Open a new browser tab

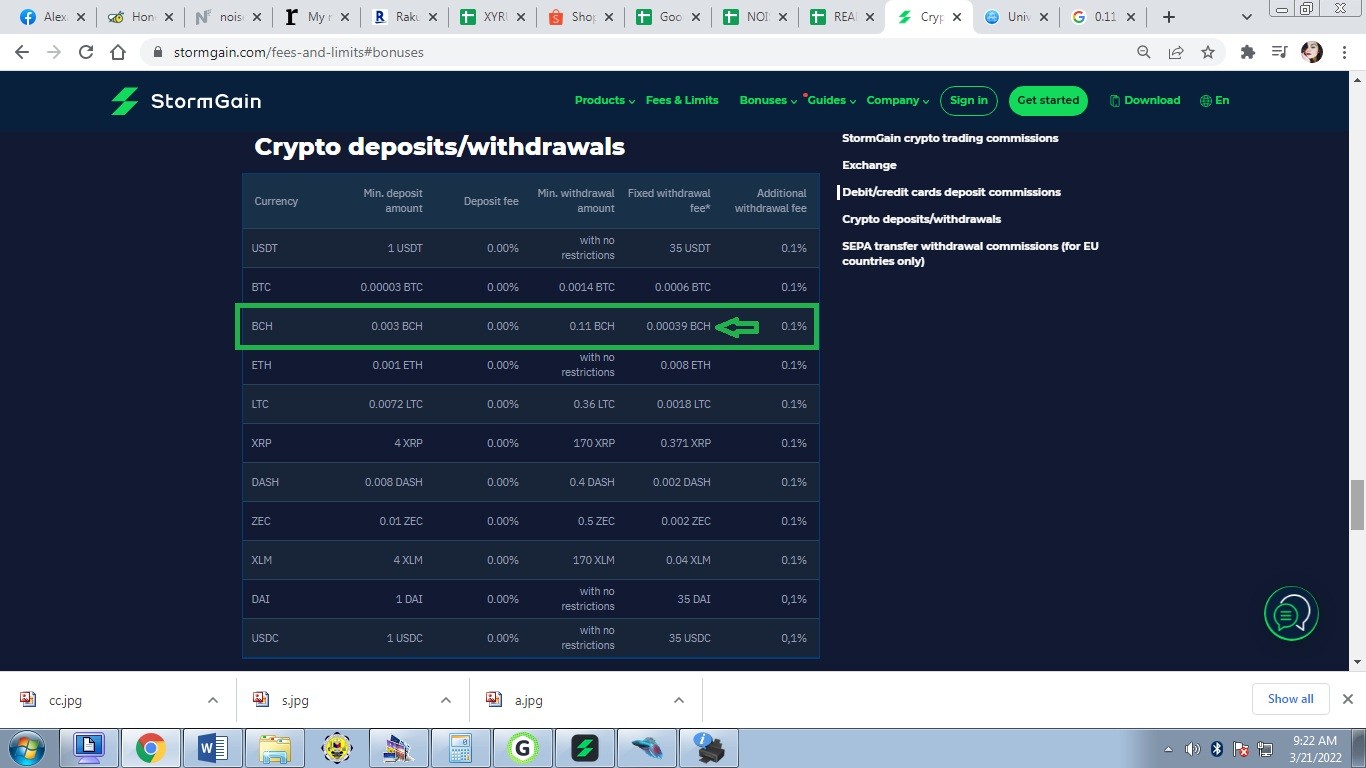coord(1168,17)
